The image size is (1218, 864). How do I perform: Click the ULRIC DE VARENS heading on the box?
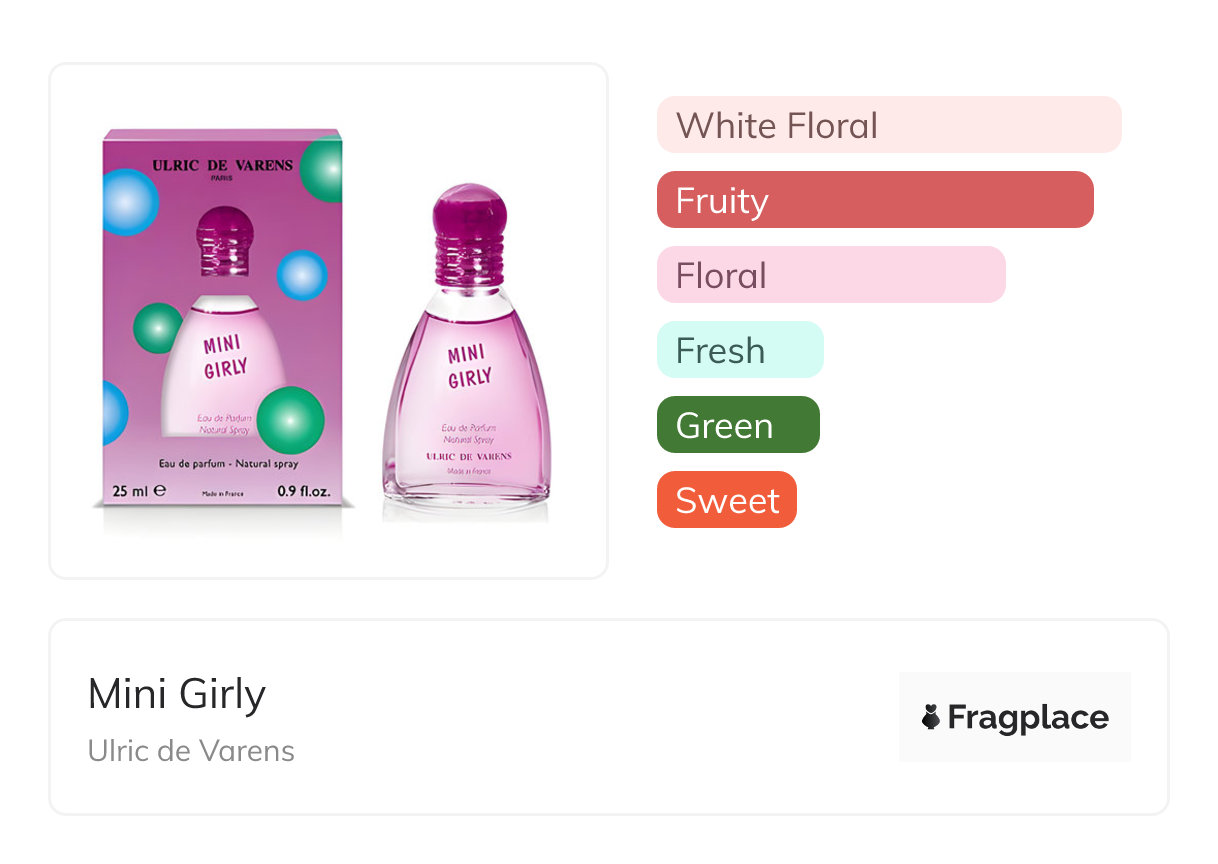[x=222, y=164]
